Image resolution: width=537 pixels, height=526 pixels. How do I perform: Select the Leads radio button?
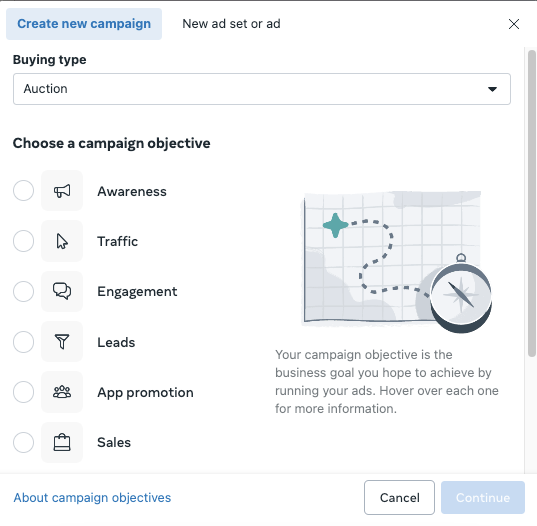coord(23,342)
